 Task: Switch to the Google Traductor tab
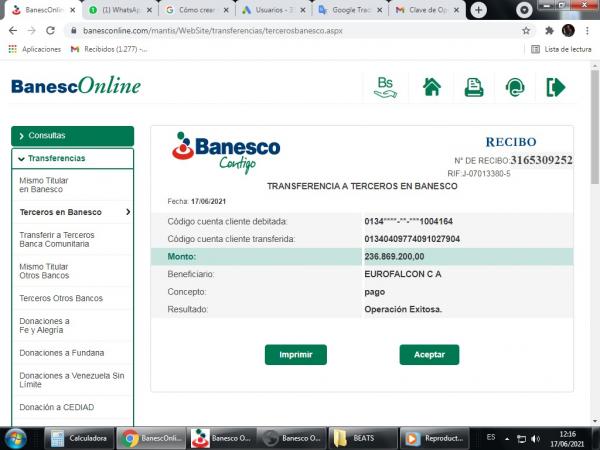coord(351,10)
